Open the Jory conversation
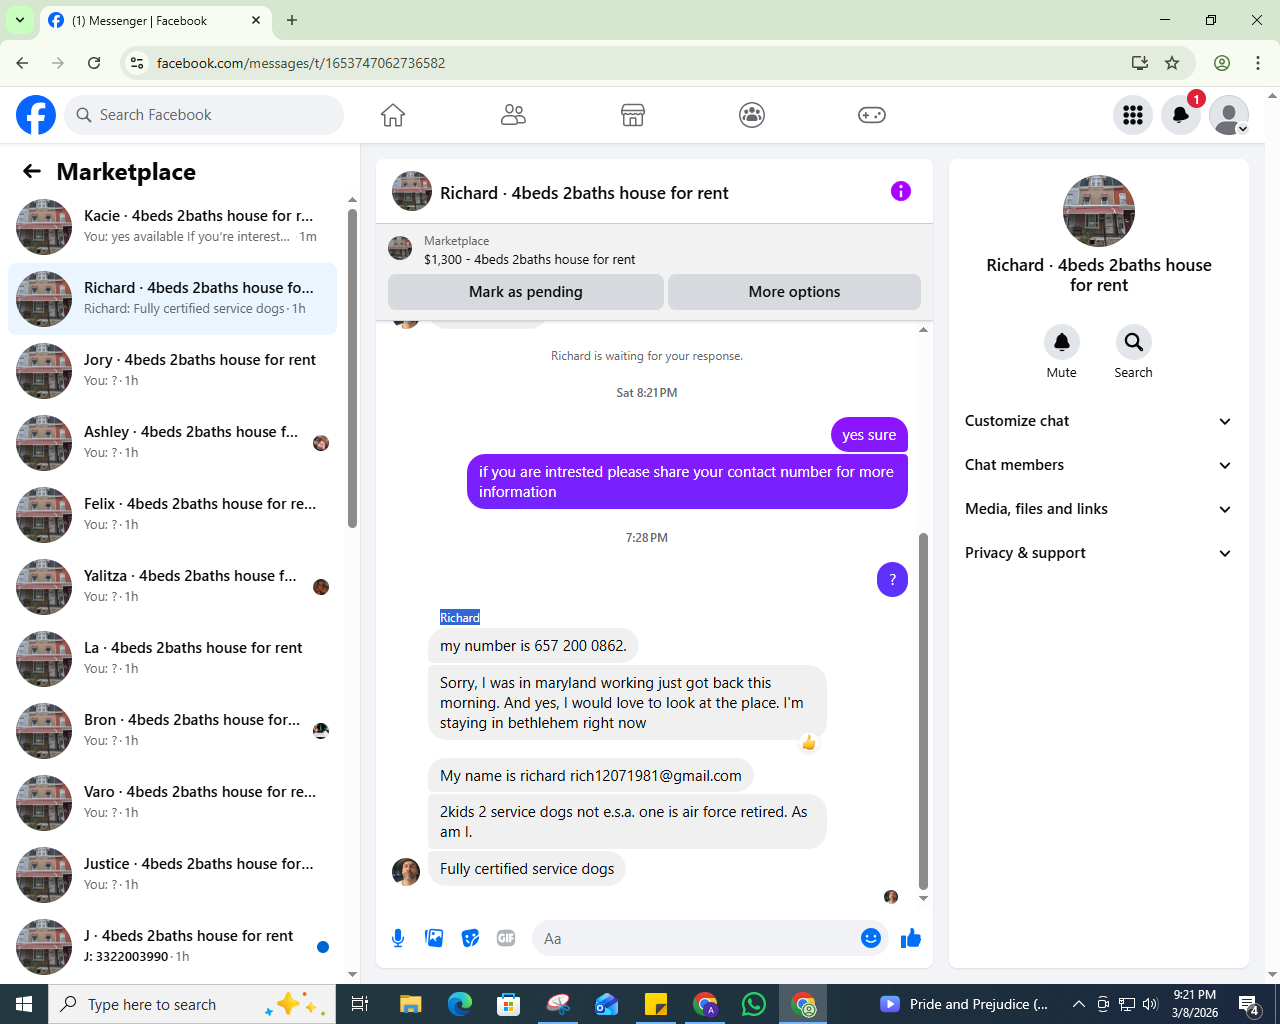 172,371
